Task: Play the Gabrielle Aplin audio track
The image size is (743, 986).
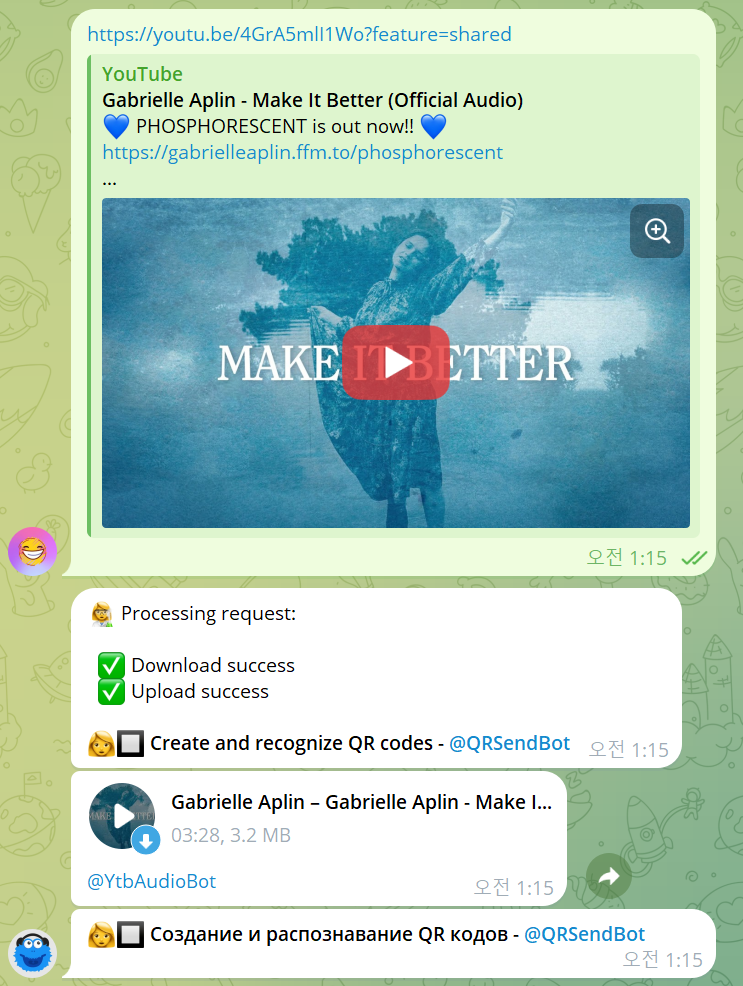Action: tap(120, 815)
